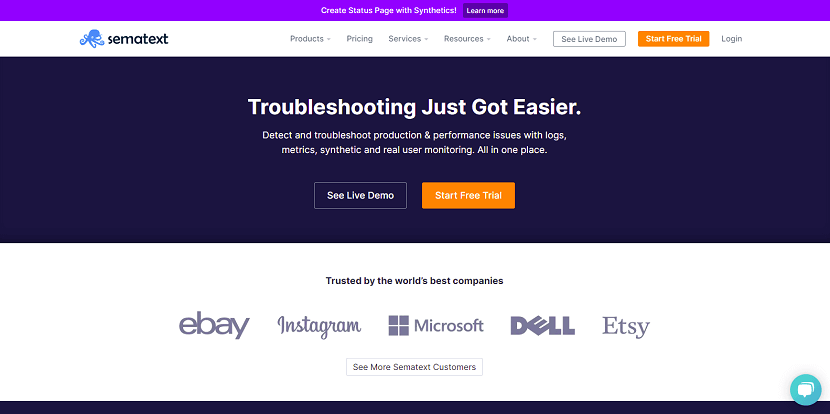Click See Live Demo in the navbar
The height and width of the screenshot is (414, 830).
[589, 39]
